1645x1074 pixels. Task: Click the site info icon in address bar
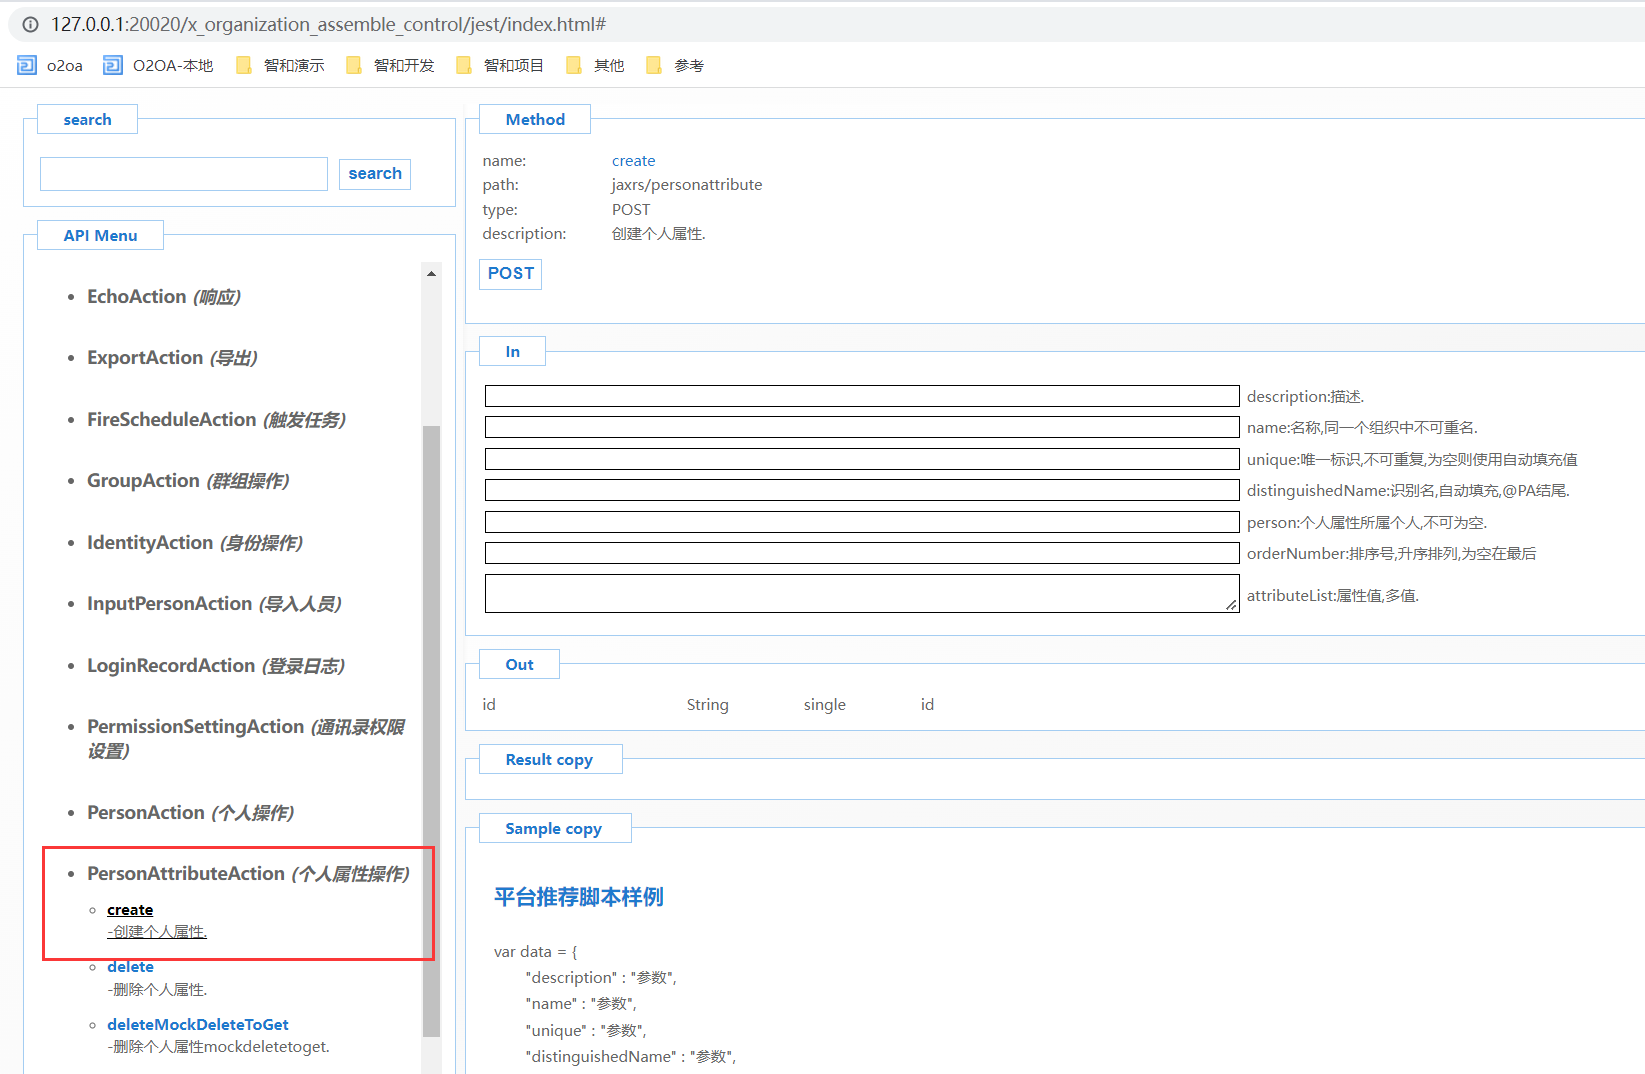click(31, 24)
